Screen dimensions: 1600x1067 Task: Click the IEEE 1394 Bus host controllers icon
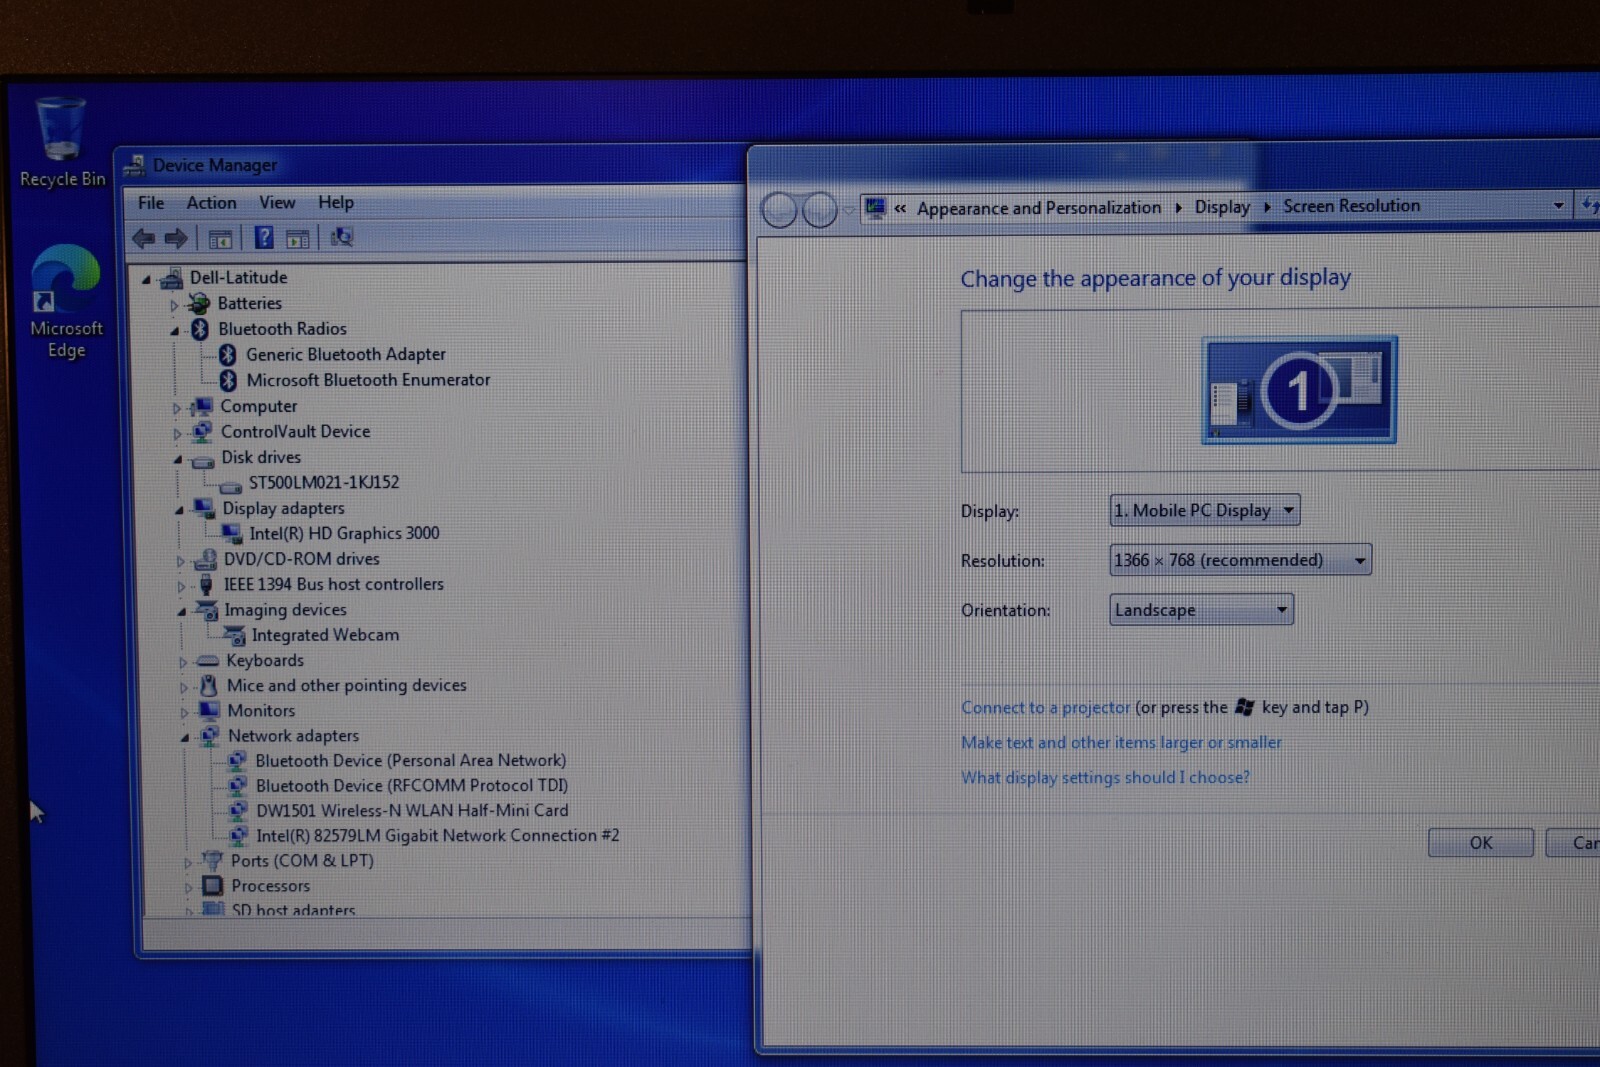(x=206, y=585)
